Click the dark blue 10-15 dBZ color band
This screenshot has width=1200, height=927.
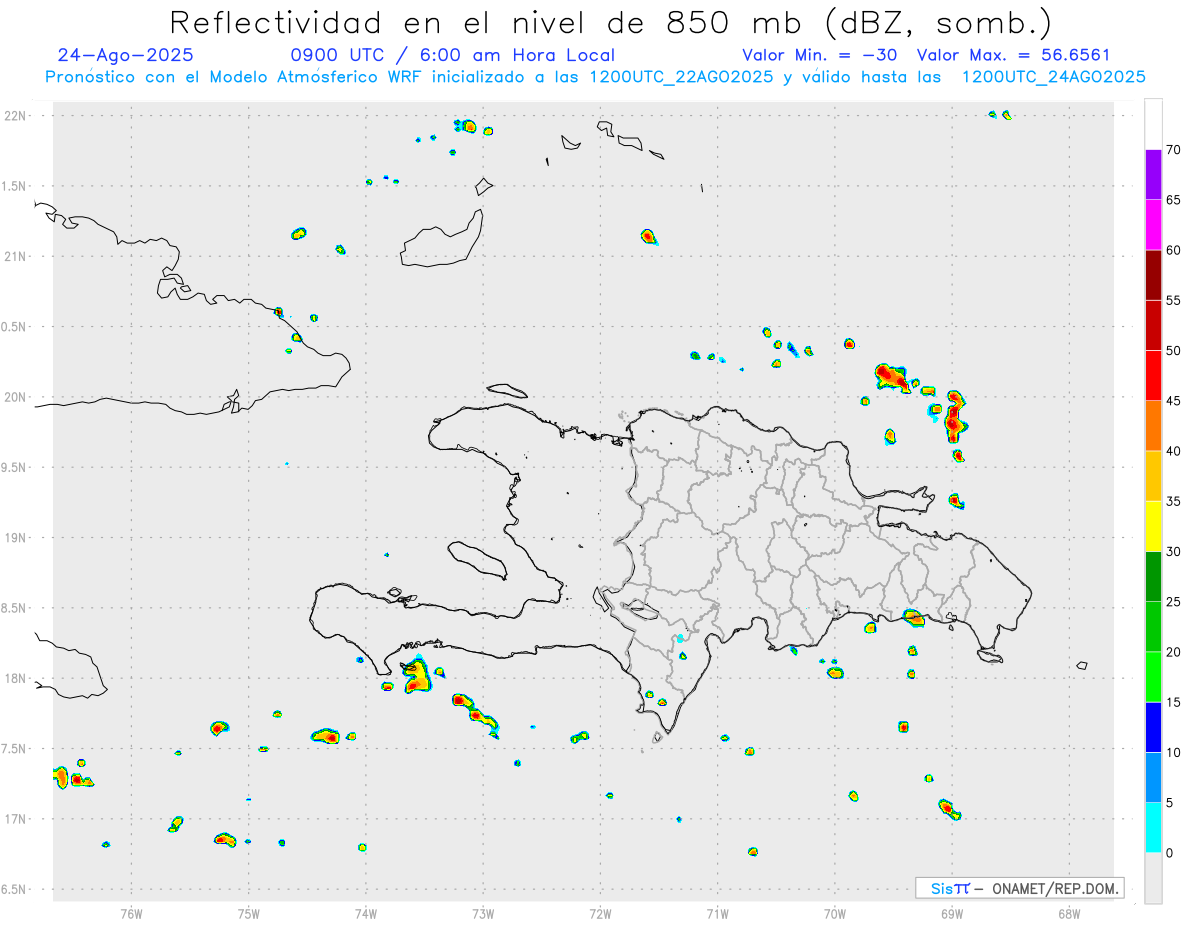1153,727
